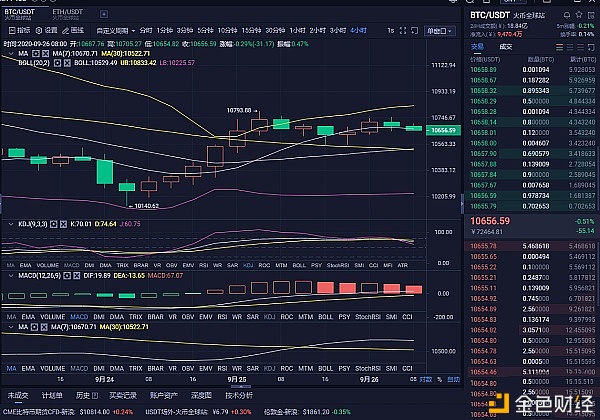Select the BTC/USDT chart tab
Screen dimensions: 600x420
coord(19,14)
